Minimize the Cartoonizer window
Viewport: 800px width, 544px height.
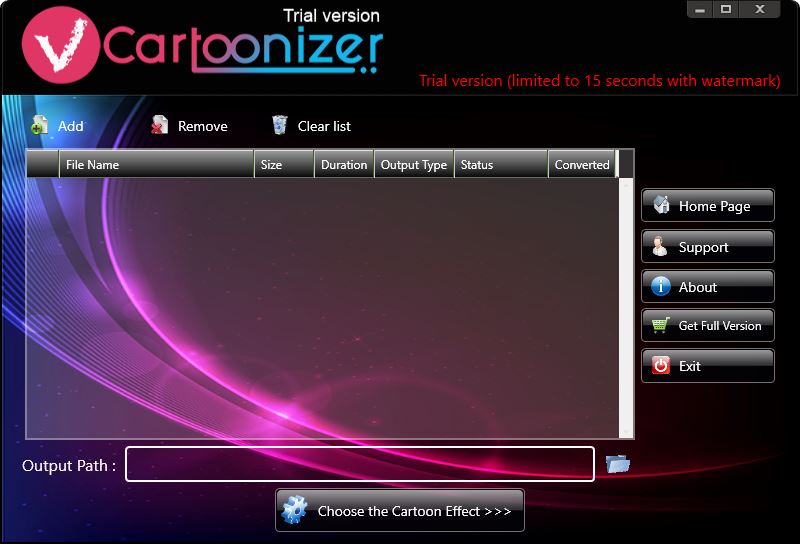click(700, 9)
